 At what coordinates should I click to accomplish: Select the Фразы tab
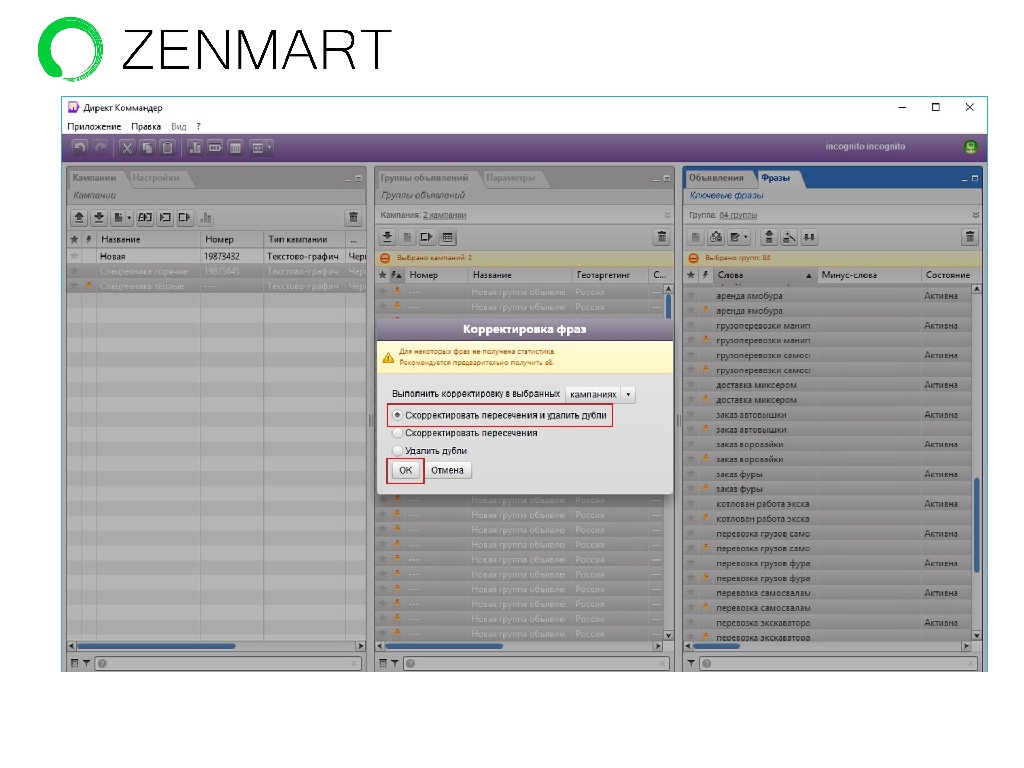[x=775, y=178]
